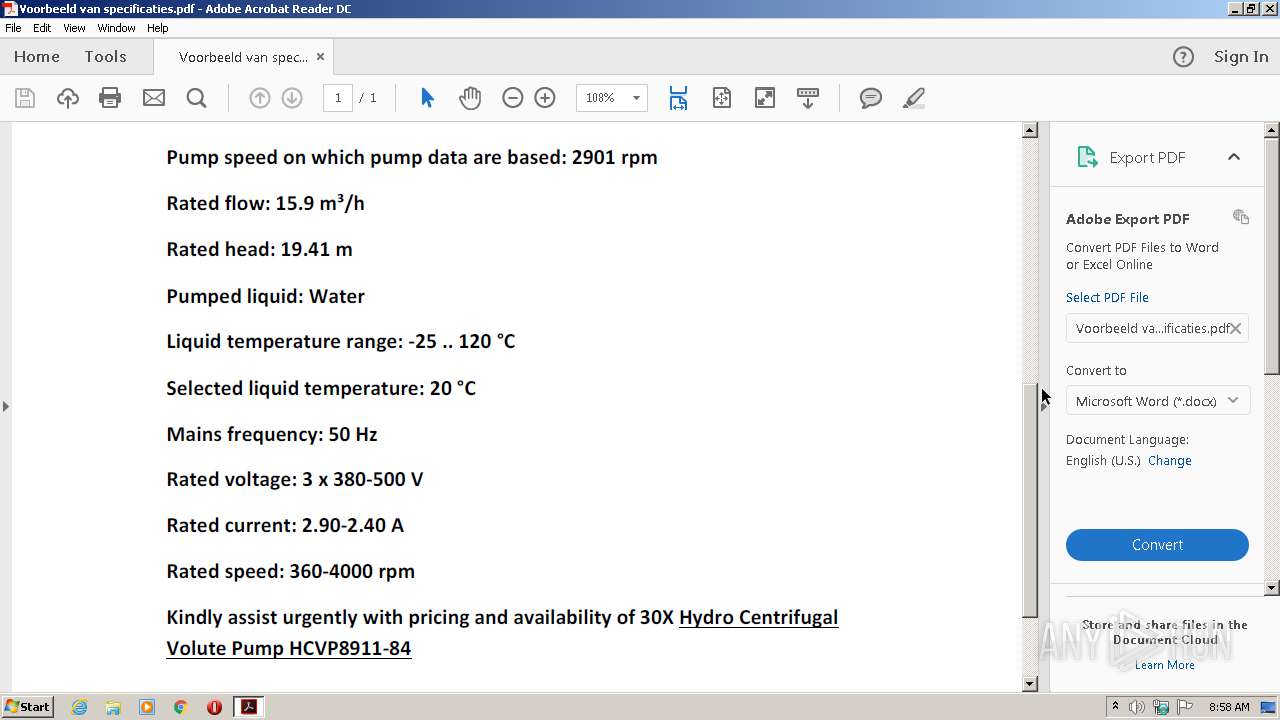Collapse the Export PDF section chevron
The height and width of the screenshot is (720, 1280).
tap(1234, 157)
